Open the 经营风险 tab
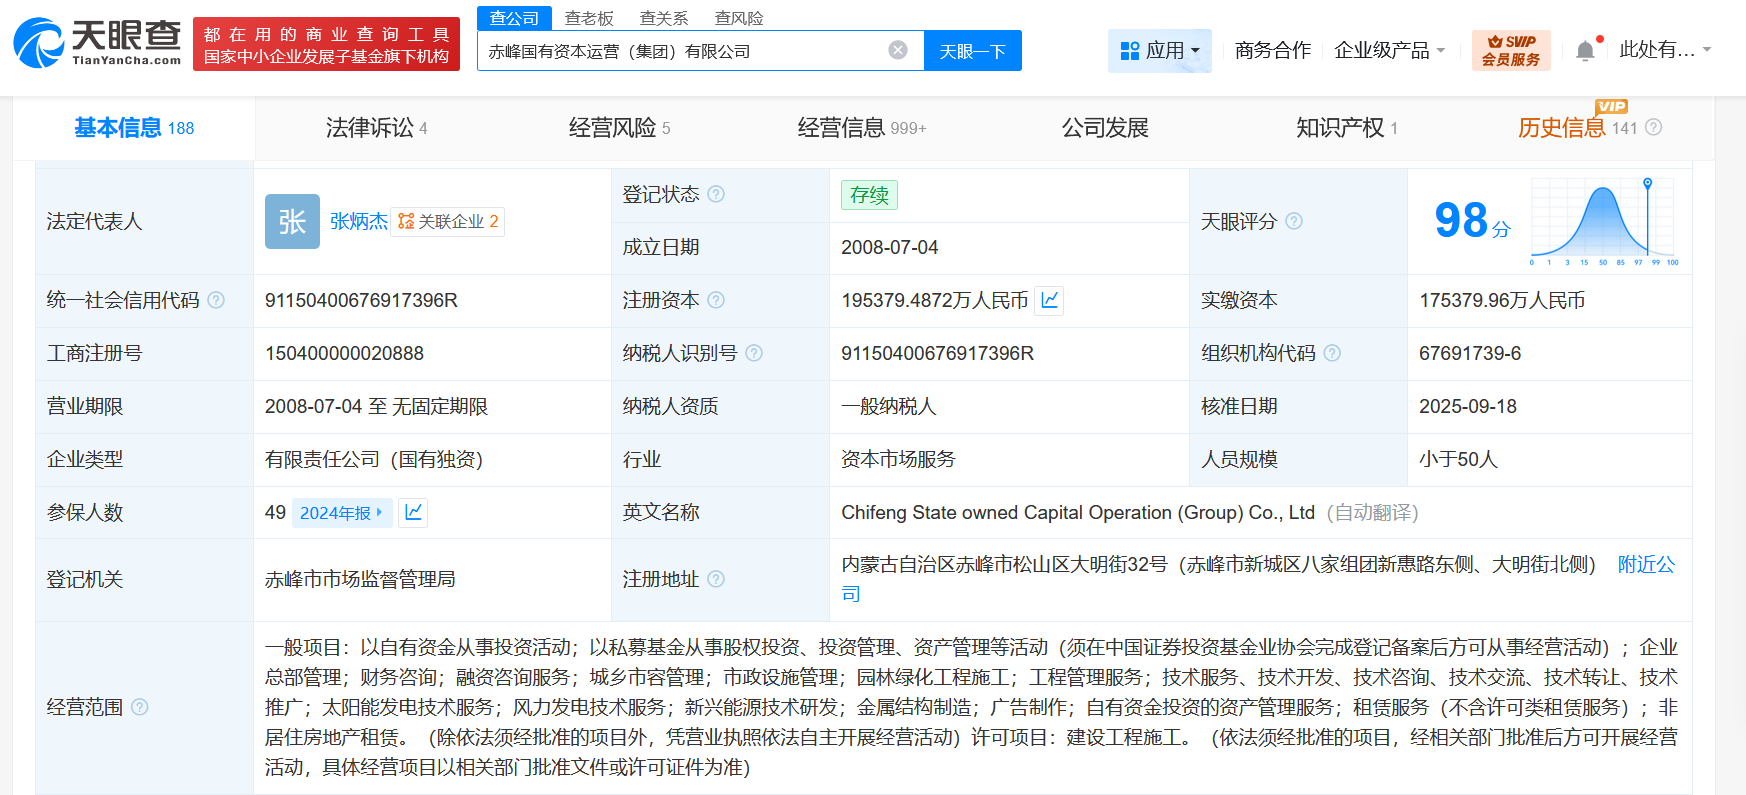This screenshot has height=795, width=1746. coord(619,128)
